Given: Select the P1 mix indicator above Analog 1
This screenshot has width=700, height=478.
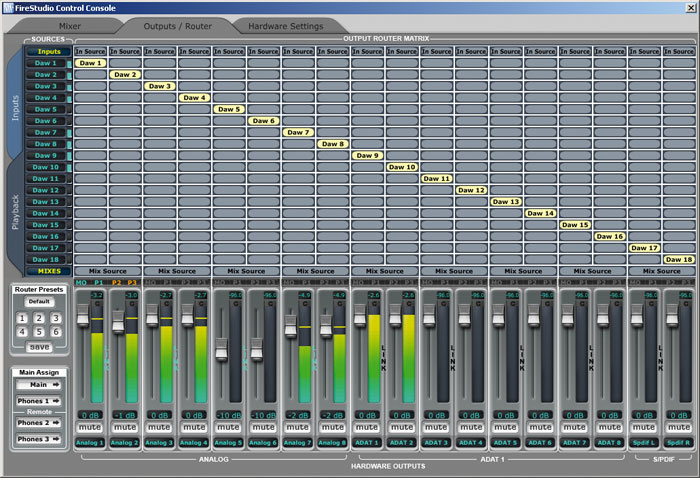Looking at the screenshot, I should click(x=99, y=284).
